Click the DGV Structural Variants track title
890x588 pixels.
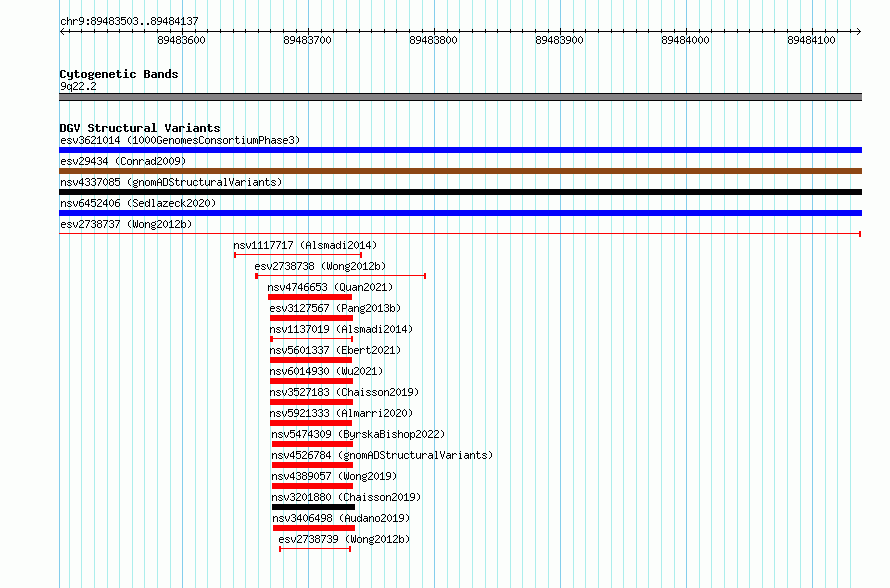point(140,128)
